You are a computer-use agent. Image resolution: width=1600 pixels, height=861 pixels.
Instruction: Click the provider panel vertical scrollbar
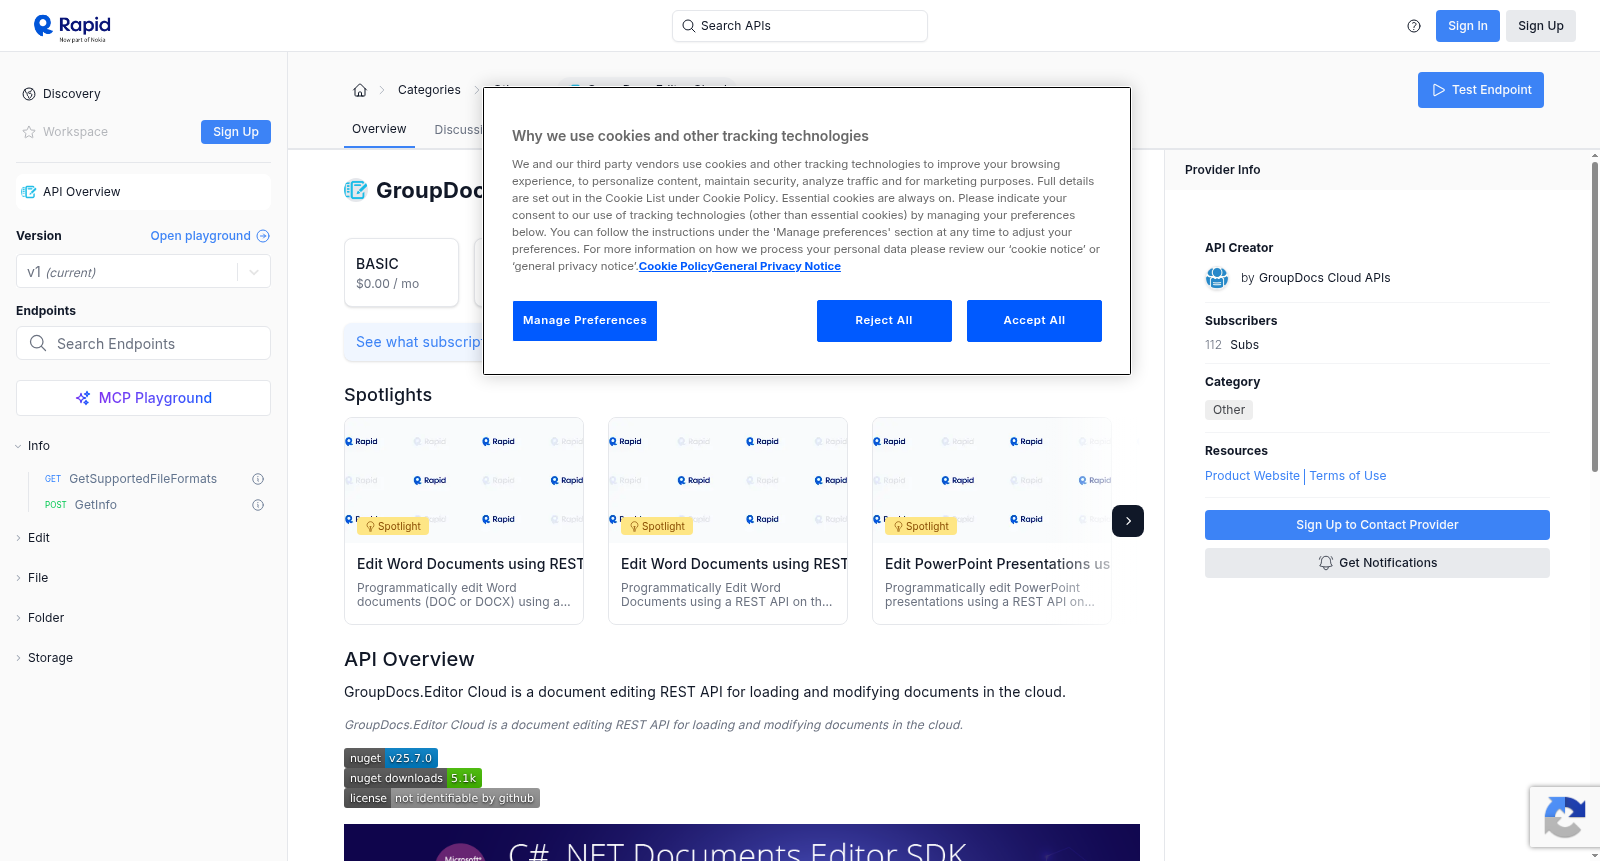click(1594, 315)
